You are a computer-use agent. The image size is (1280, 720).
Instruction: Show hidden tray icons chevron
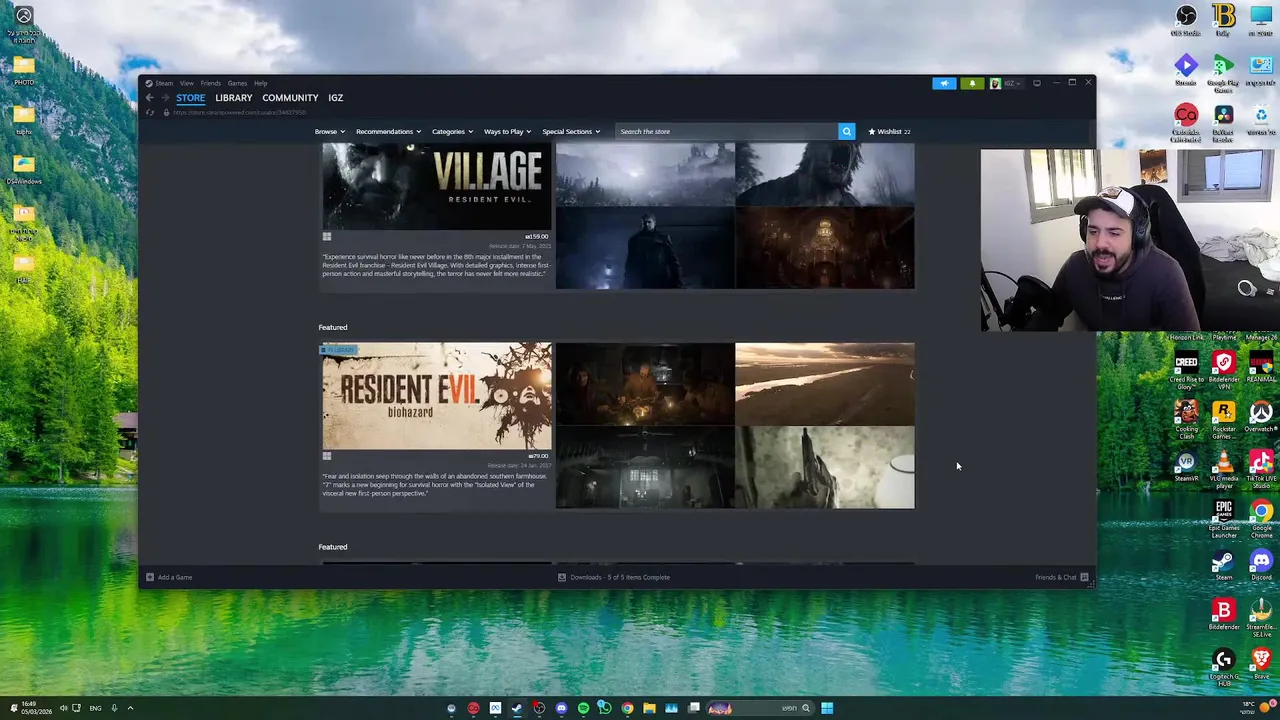130,708
